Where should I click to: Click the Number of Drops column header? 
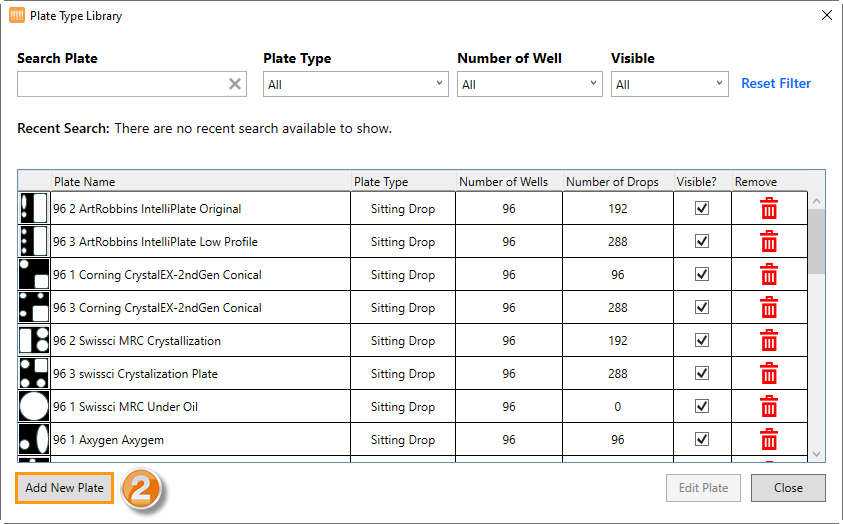(x=612, y=182)
